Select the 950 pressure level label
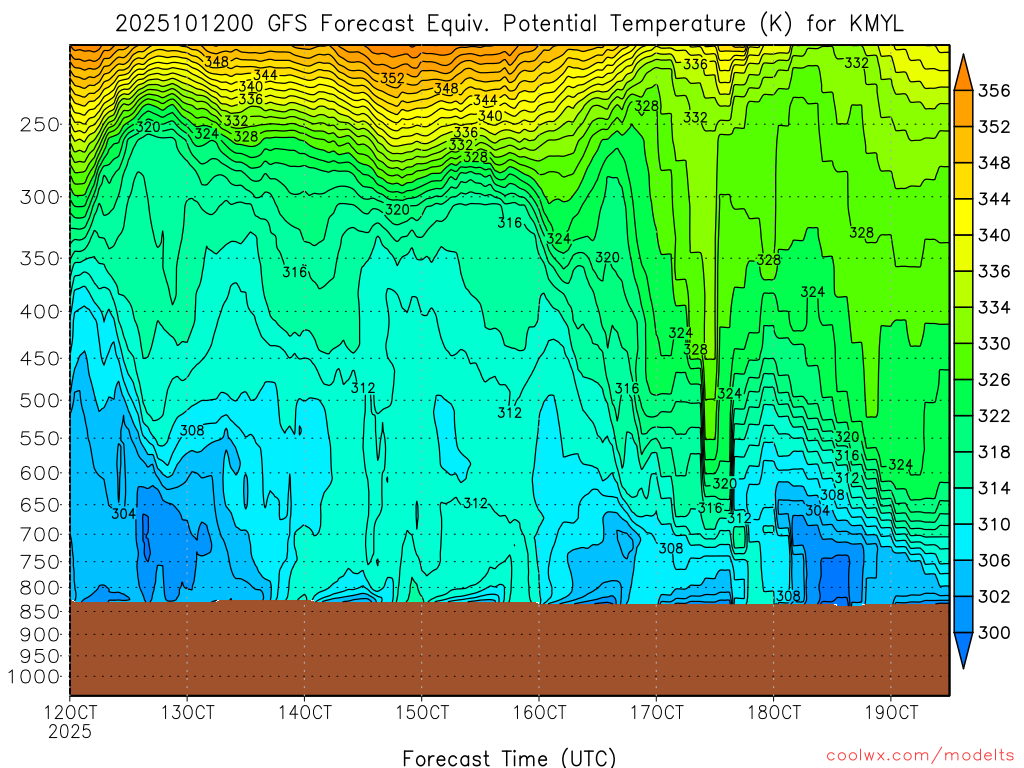 click(40, 656)
